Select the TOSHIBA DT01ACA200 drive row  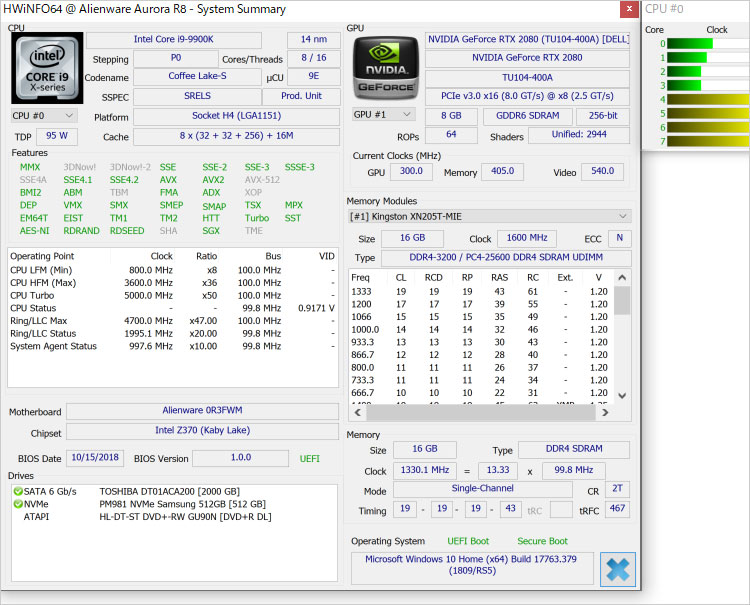point(174,491)
